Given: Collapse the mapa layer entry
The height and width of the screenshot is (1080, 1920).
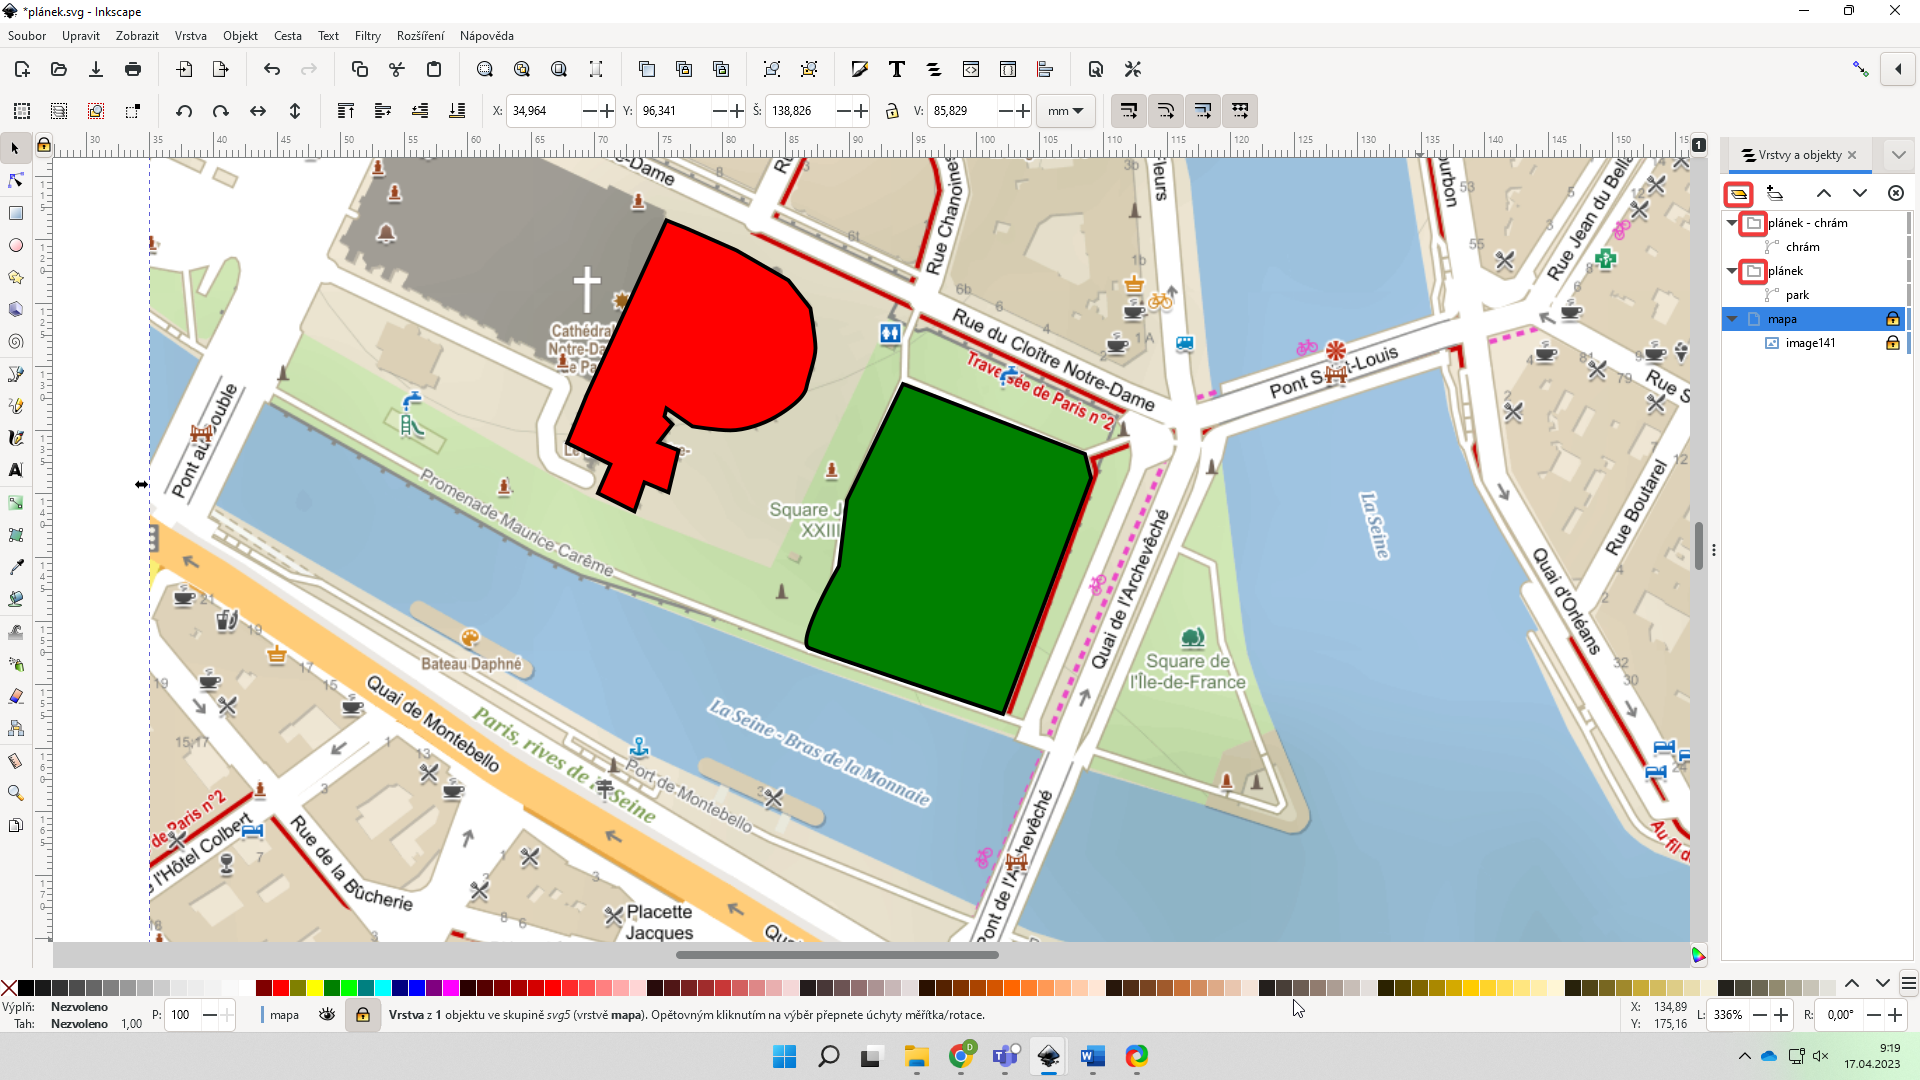Looking at the screenshot, I should pos(1732,318).
